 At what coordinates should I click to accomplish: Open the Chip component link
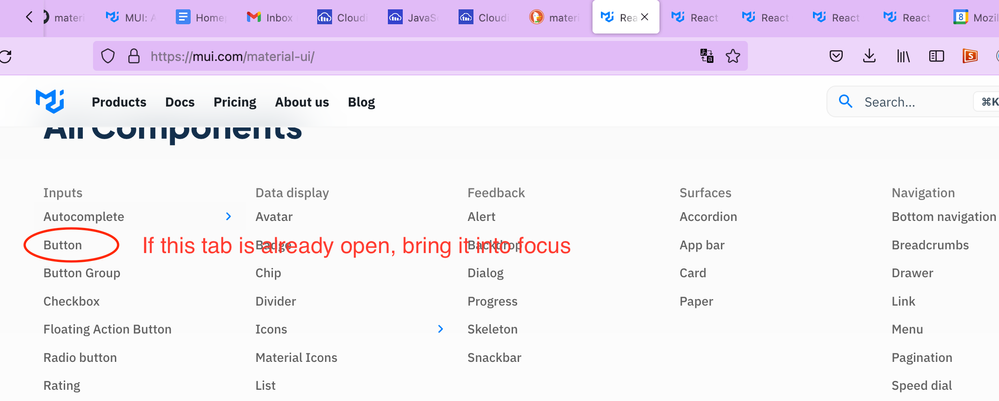click(268, 273)
